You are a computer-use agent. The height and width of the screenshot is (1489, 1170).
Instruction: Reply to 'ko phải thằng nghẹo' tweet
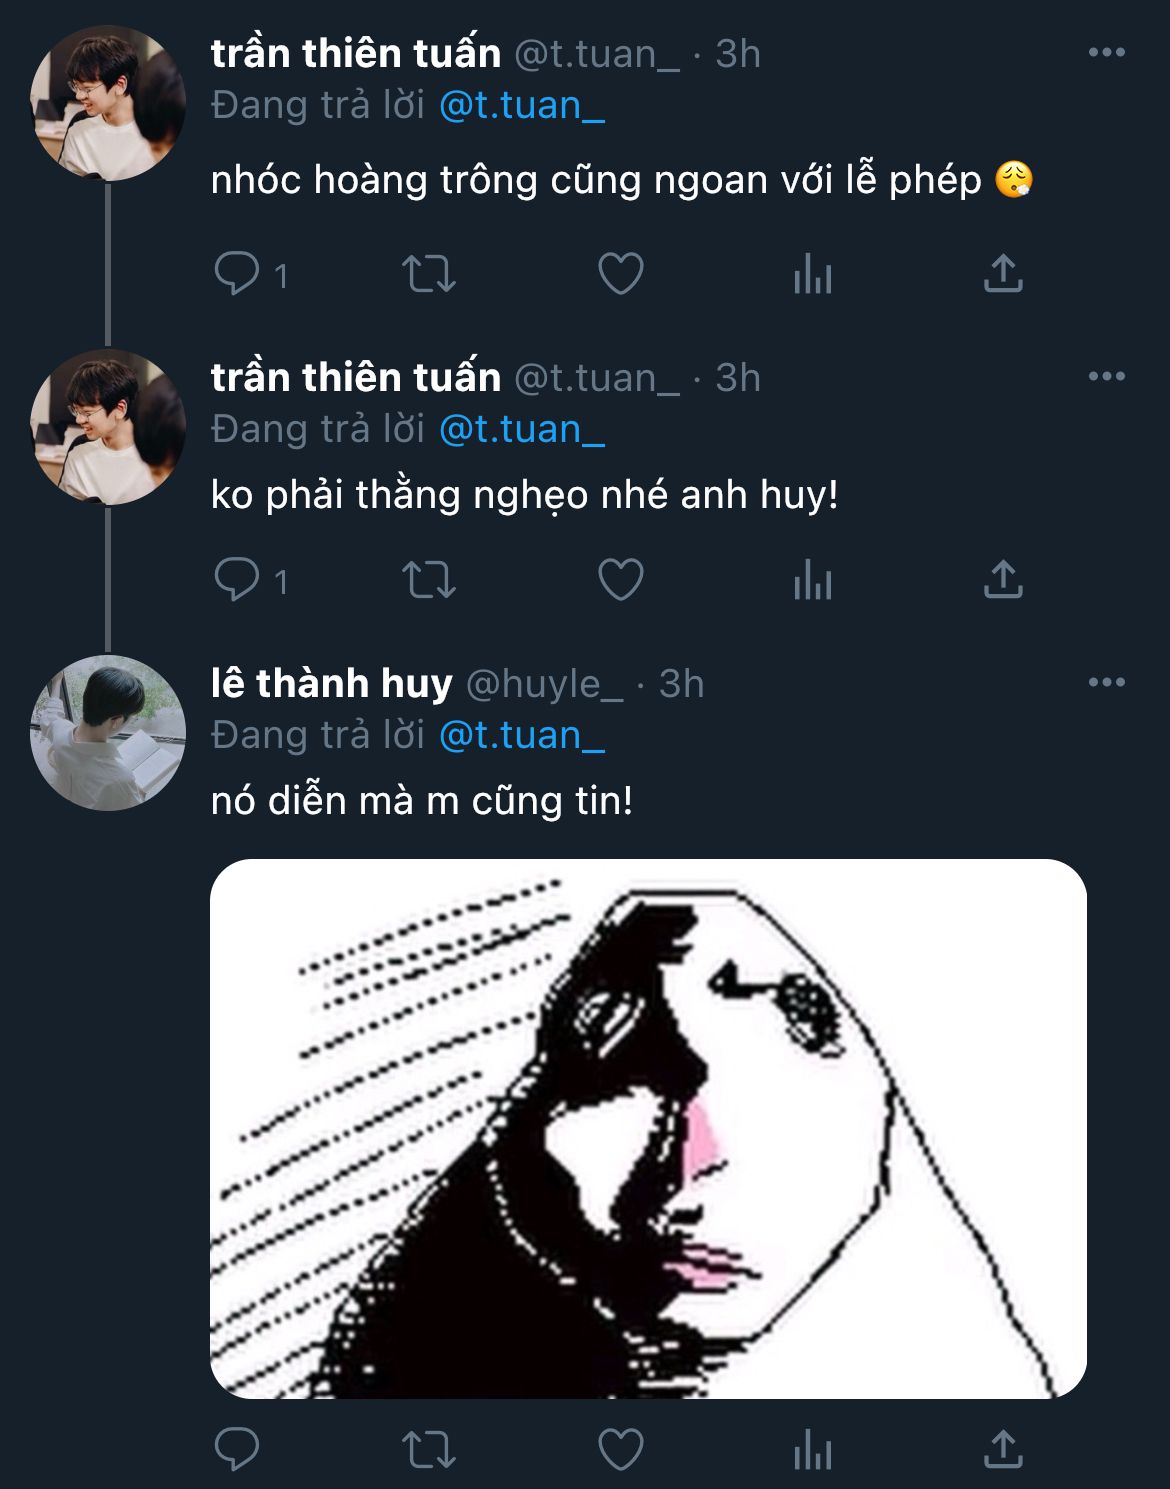coord(237,579)
